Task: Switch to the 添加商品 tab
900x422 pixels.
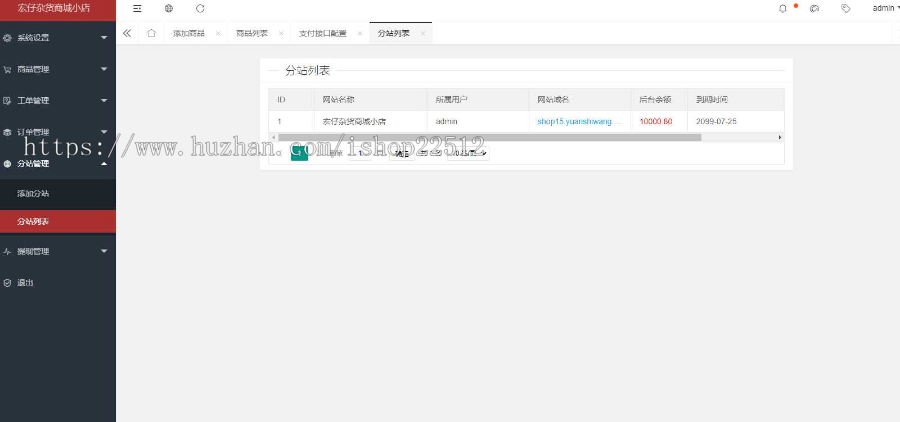Action: [189, 33]
